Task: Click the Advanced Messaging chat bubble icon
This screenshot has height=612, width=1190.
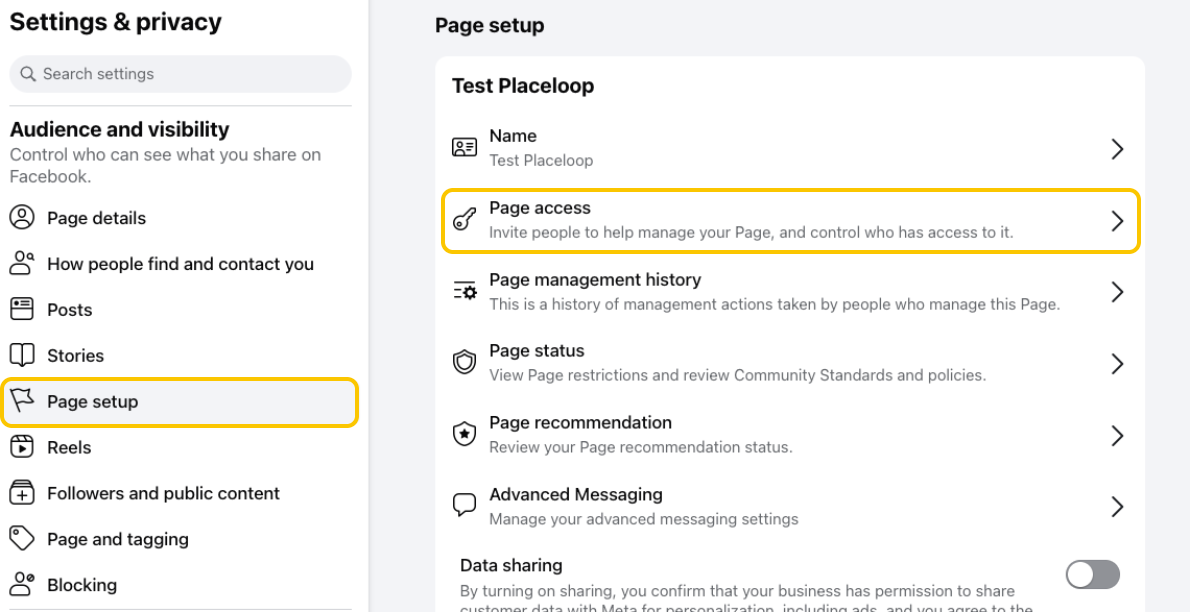Action: (x=464, y=506)
